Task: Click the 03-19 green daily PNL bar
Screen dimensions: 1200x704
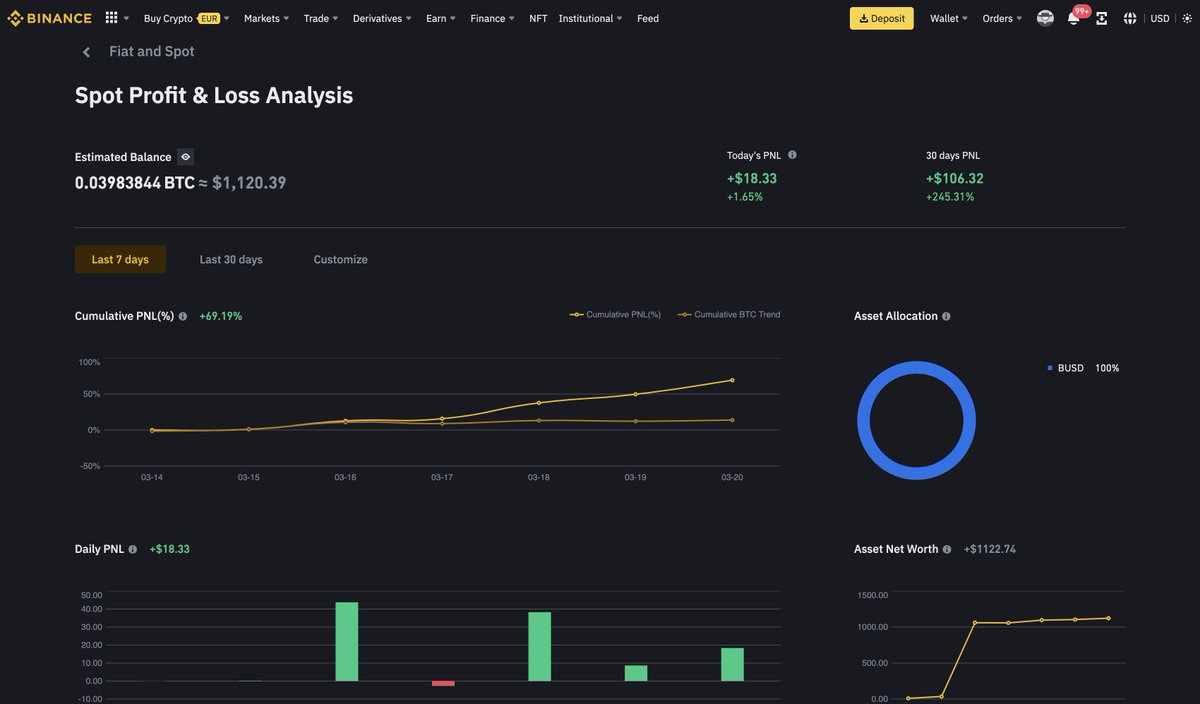Action: (636, 673)
